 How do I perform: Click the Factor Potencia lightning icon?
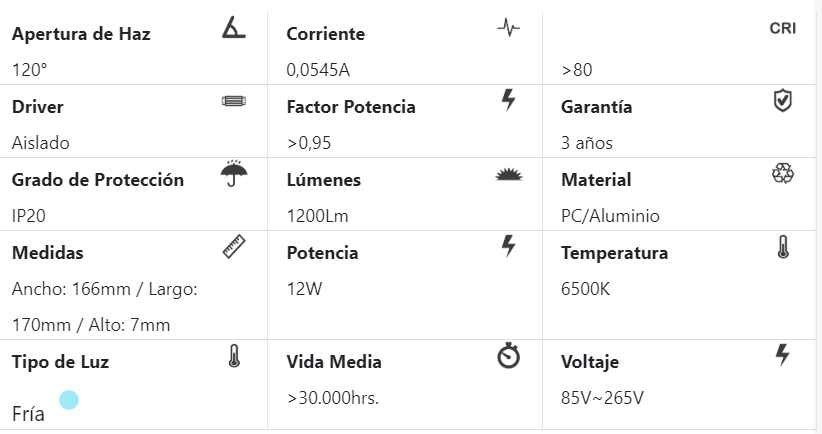click(508, 100)
